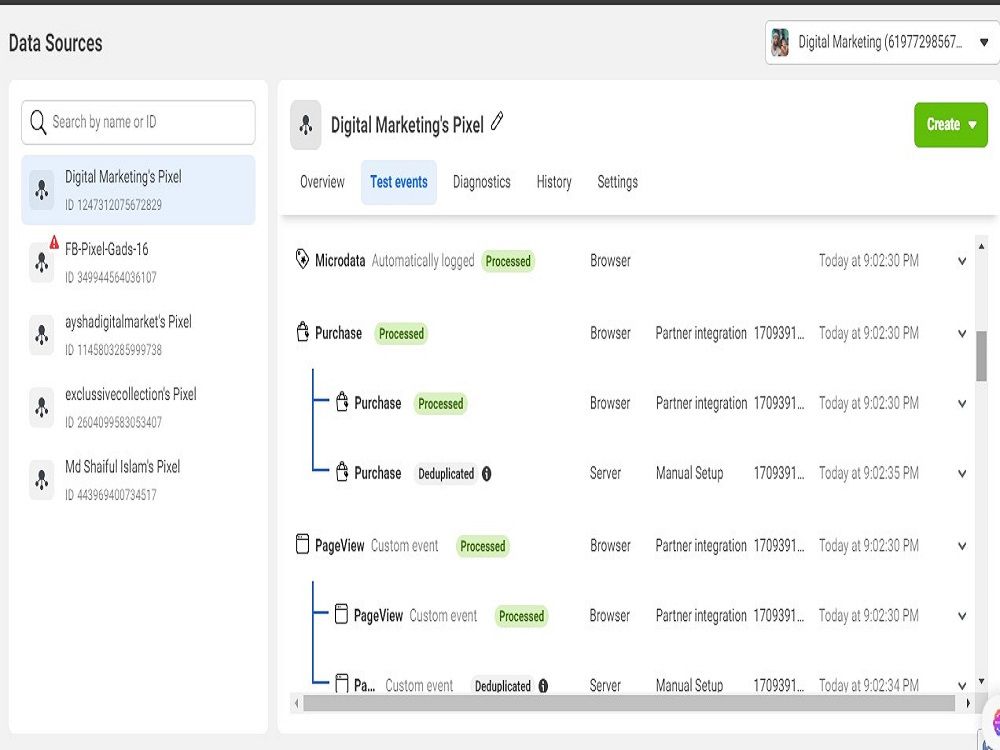Select Md Shaiful Islam's Pixel

138,480
